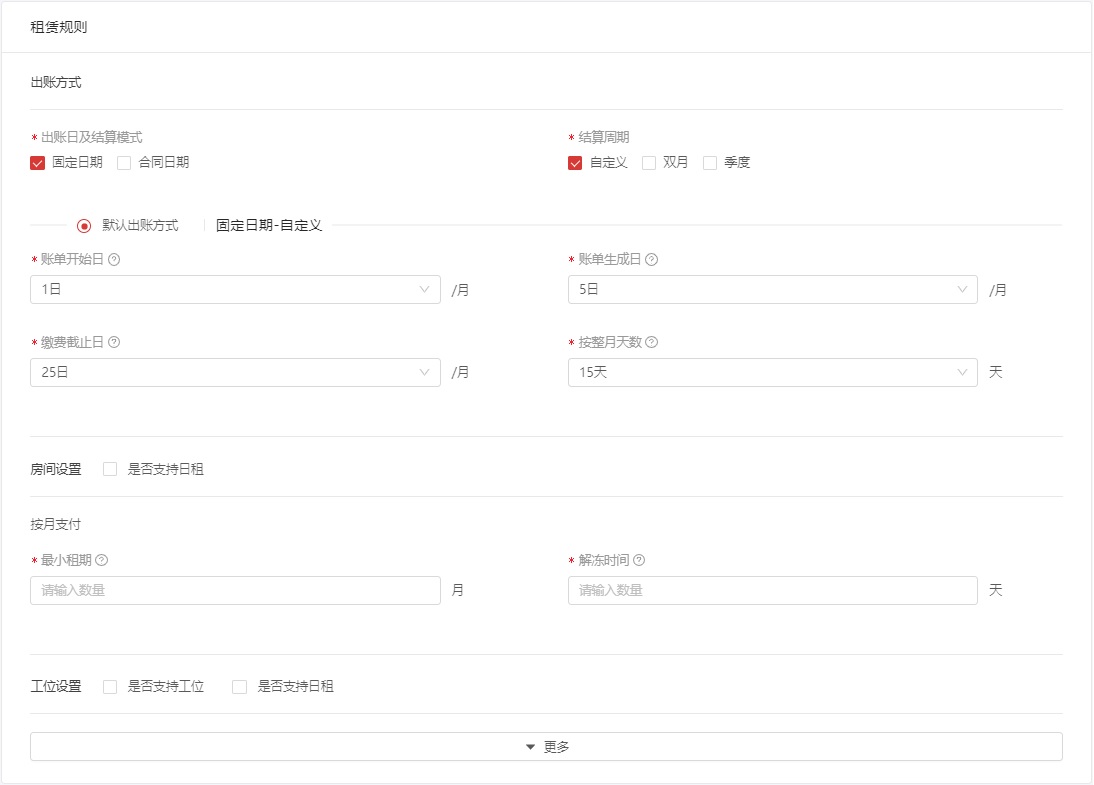
Task: Open the 账单开始日 dropdown showing 1日
Action: 235,290
